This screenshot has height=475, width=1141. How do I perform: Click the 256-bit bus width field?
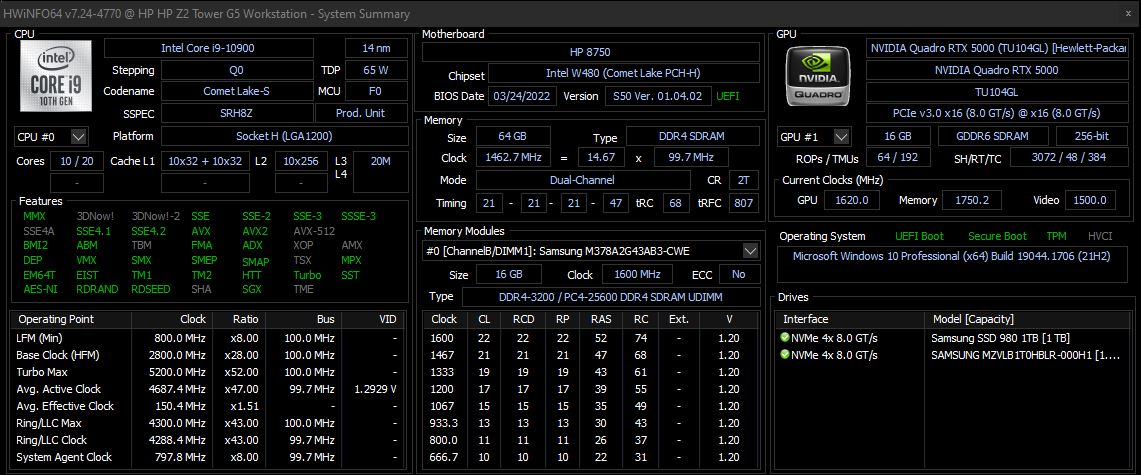(x=1092, y=136)
